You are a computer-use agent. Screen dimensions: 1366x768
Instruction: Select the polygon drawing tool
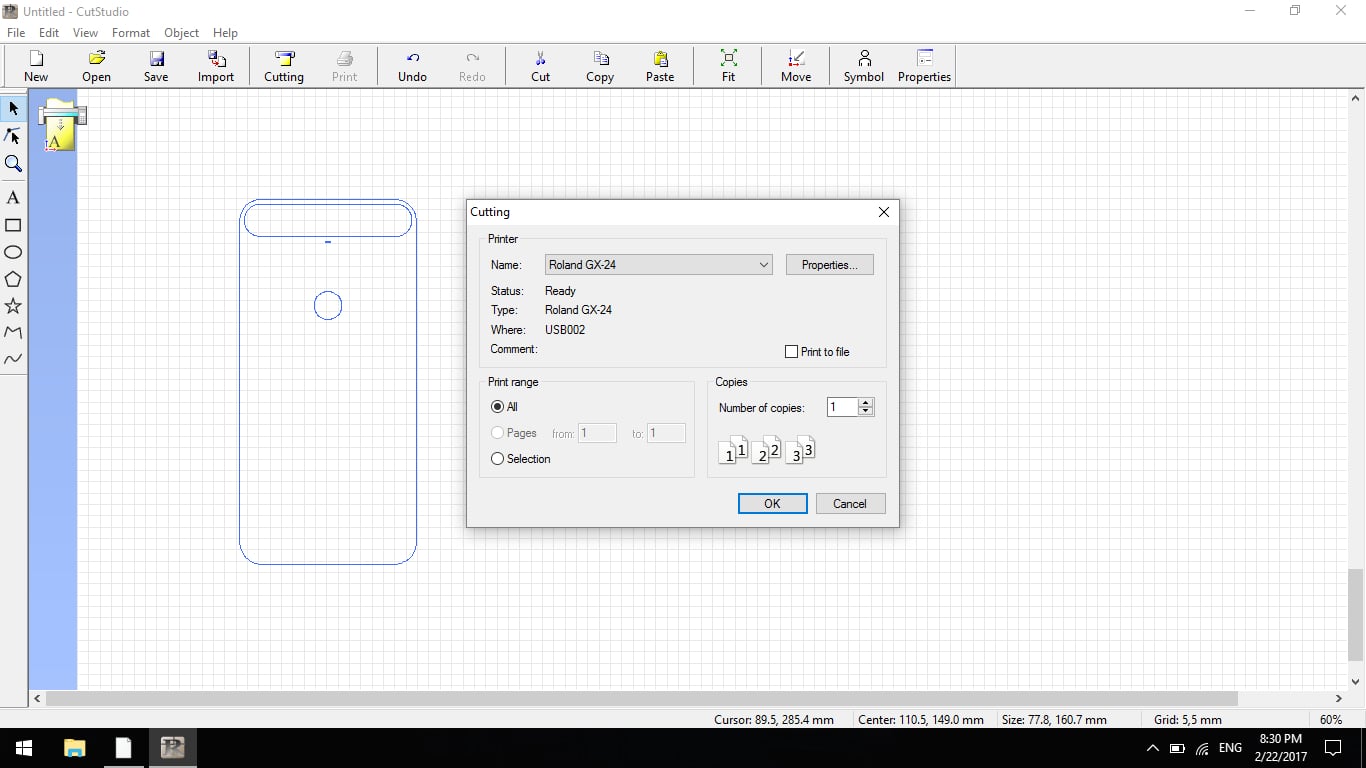(x=13, y=279)
